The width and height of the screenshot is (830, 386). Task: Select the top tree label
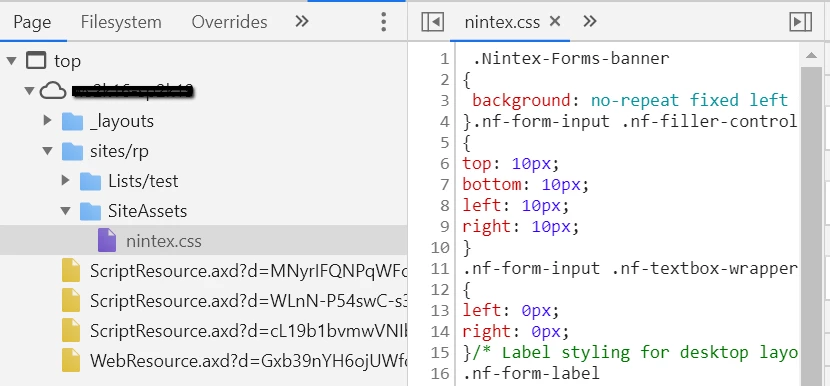pyautogui.click(x=67, y=61)
